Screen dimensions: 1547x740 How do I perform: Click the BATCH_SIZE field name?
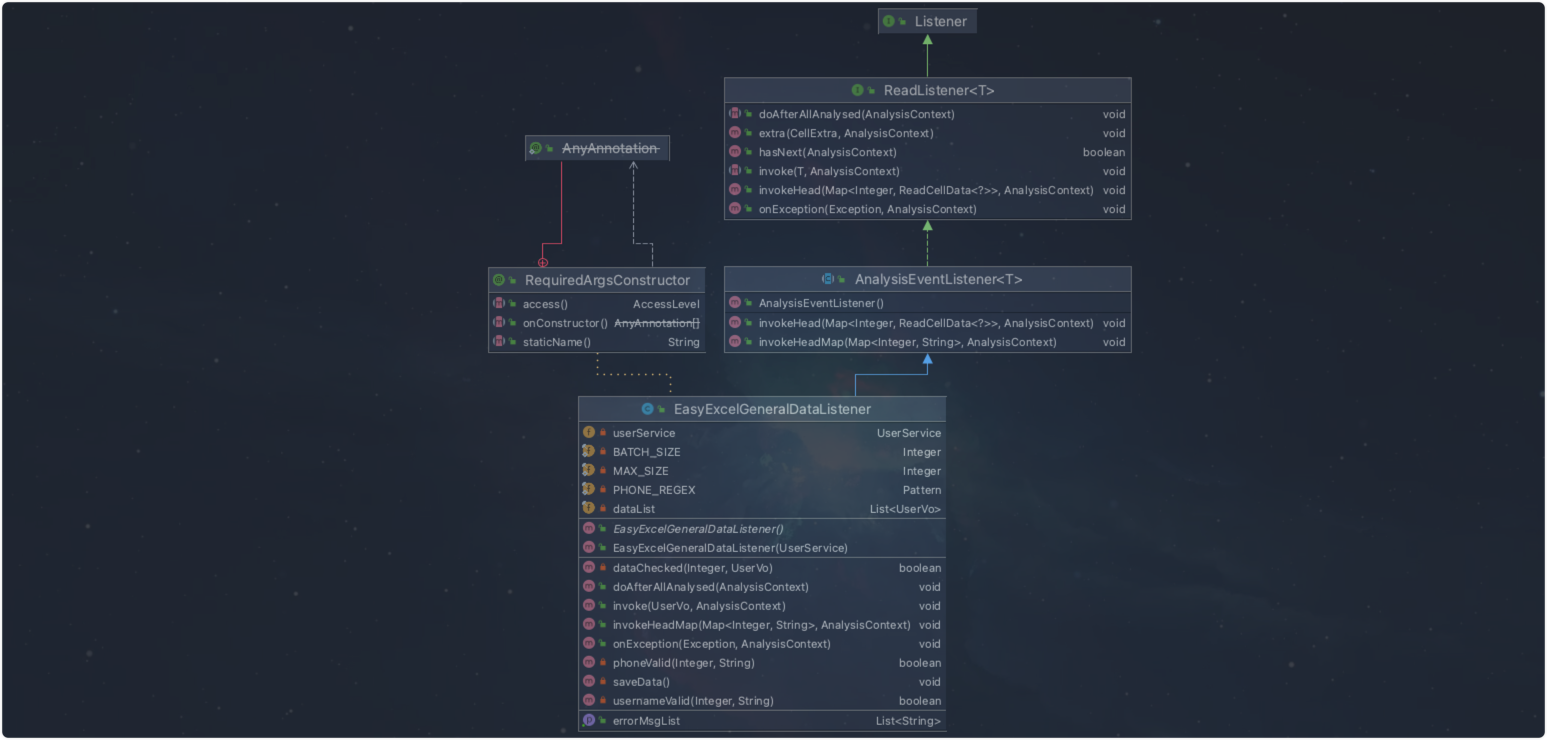tap(646, 452)
